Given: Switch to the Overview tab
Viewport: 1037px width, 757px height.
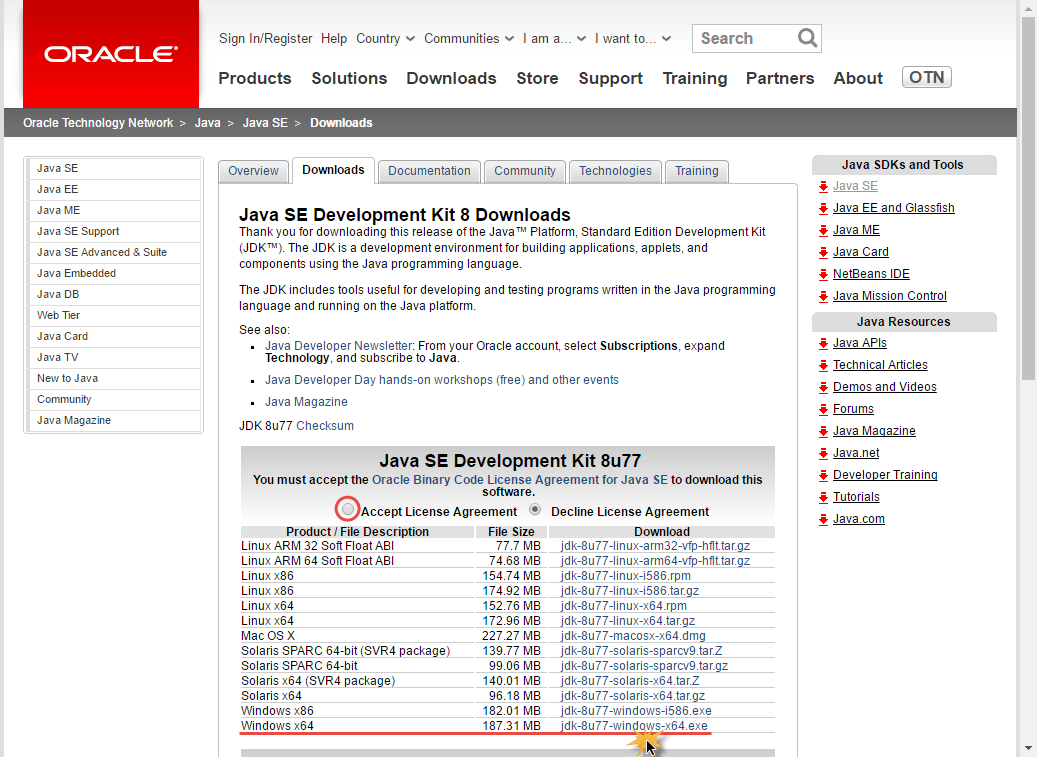Looking at the screenshot, I should 253,171.
